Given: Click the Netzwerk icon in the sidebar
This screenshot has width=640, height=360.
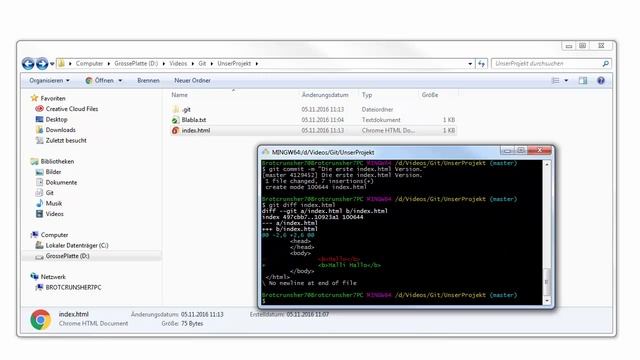Looking at the screenshot, I should [34, 276].
